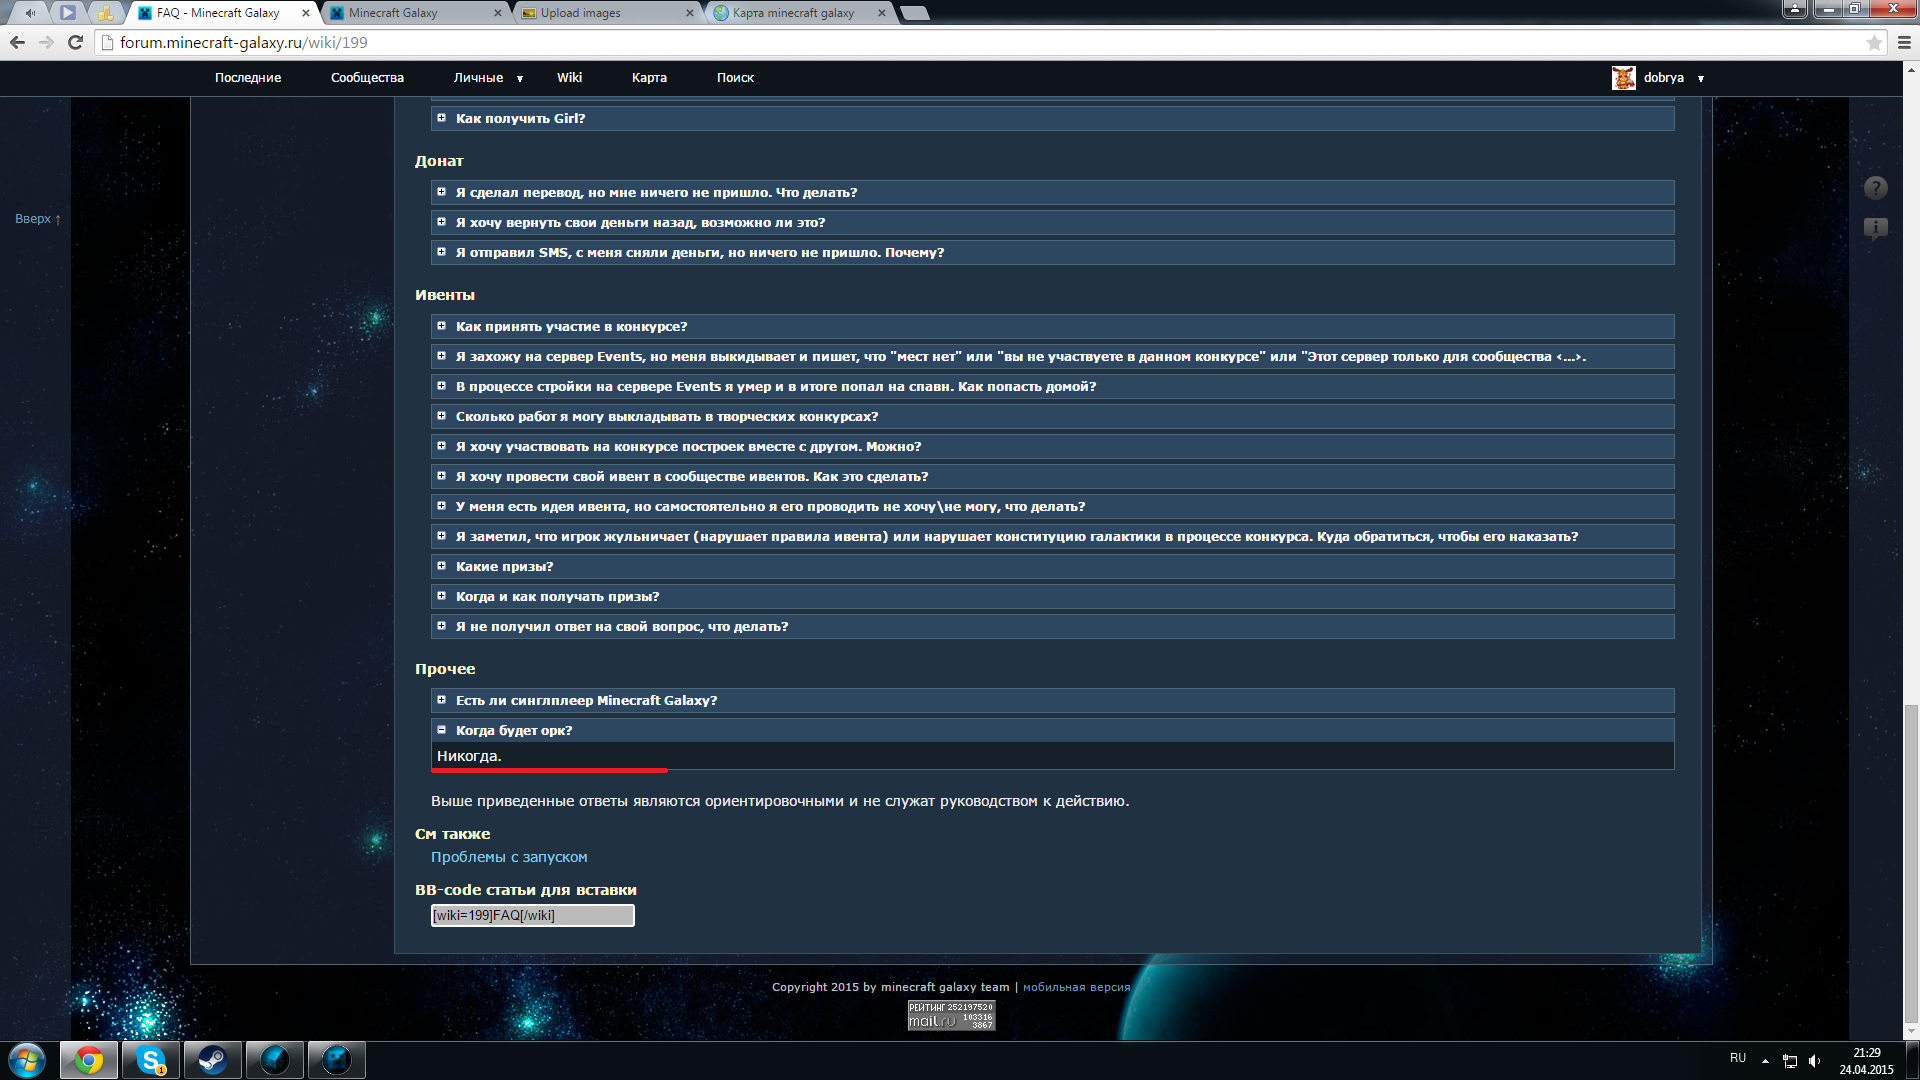
Task: Open Chrome menu hamburger icon
Action: pos(1904,42)
